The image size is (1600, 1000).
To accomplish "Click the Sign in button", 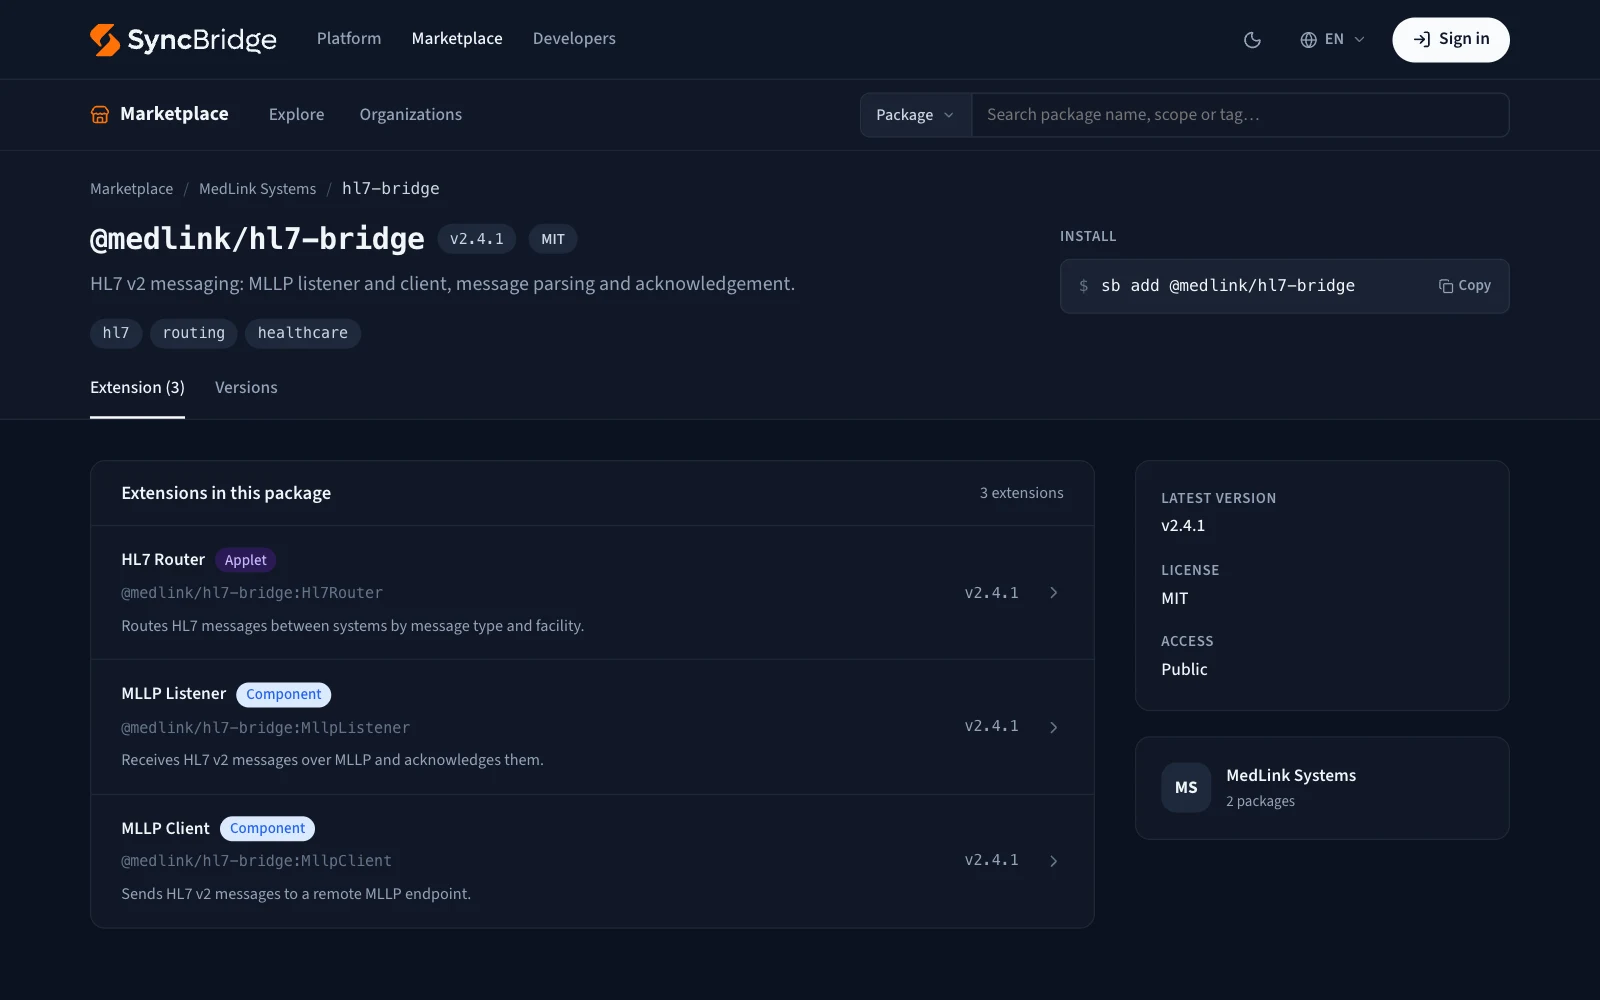I will pyautogui.click(x=1450, y=40).
